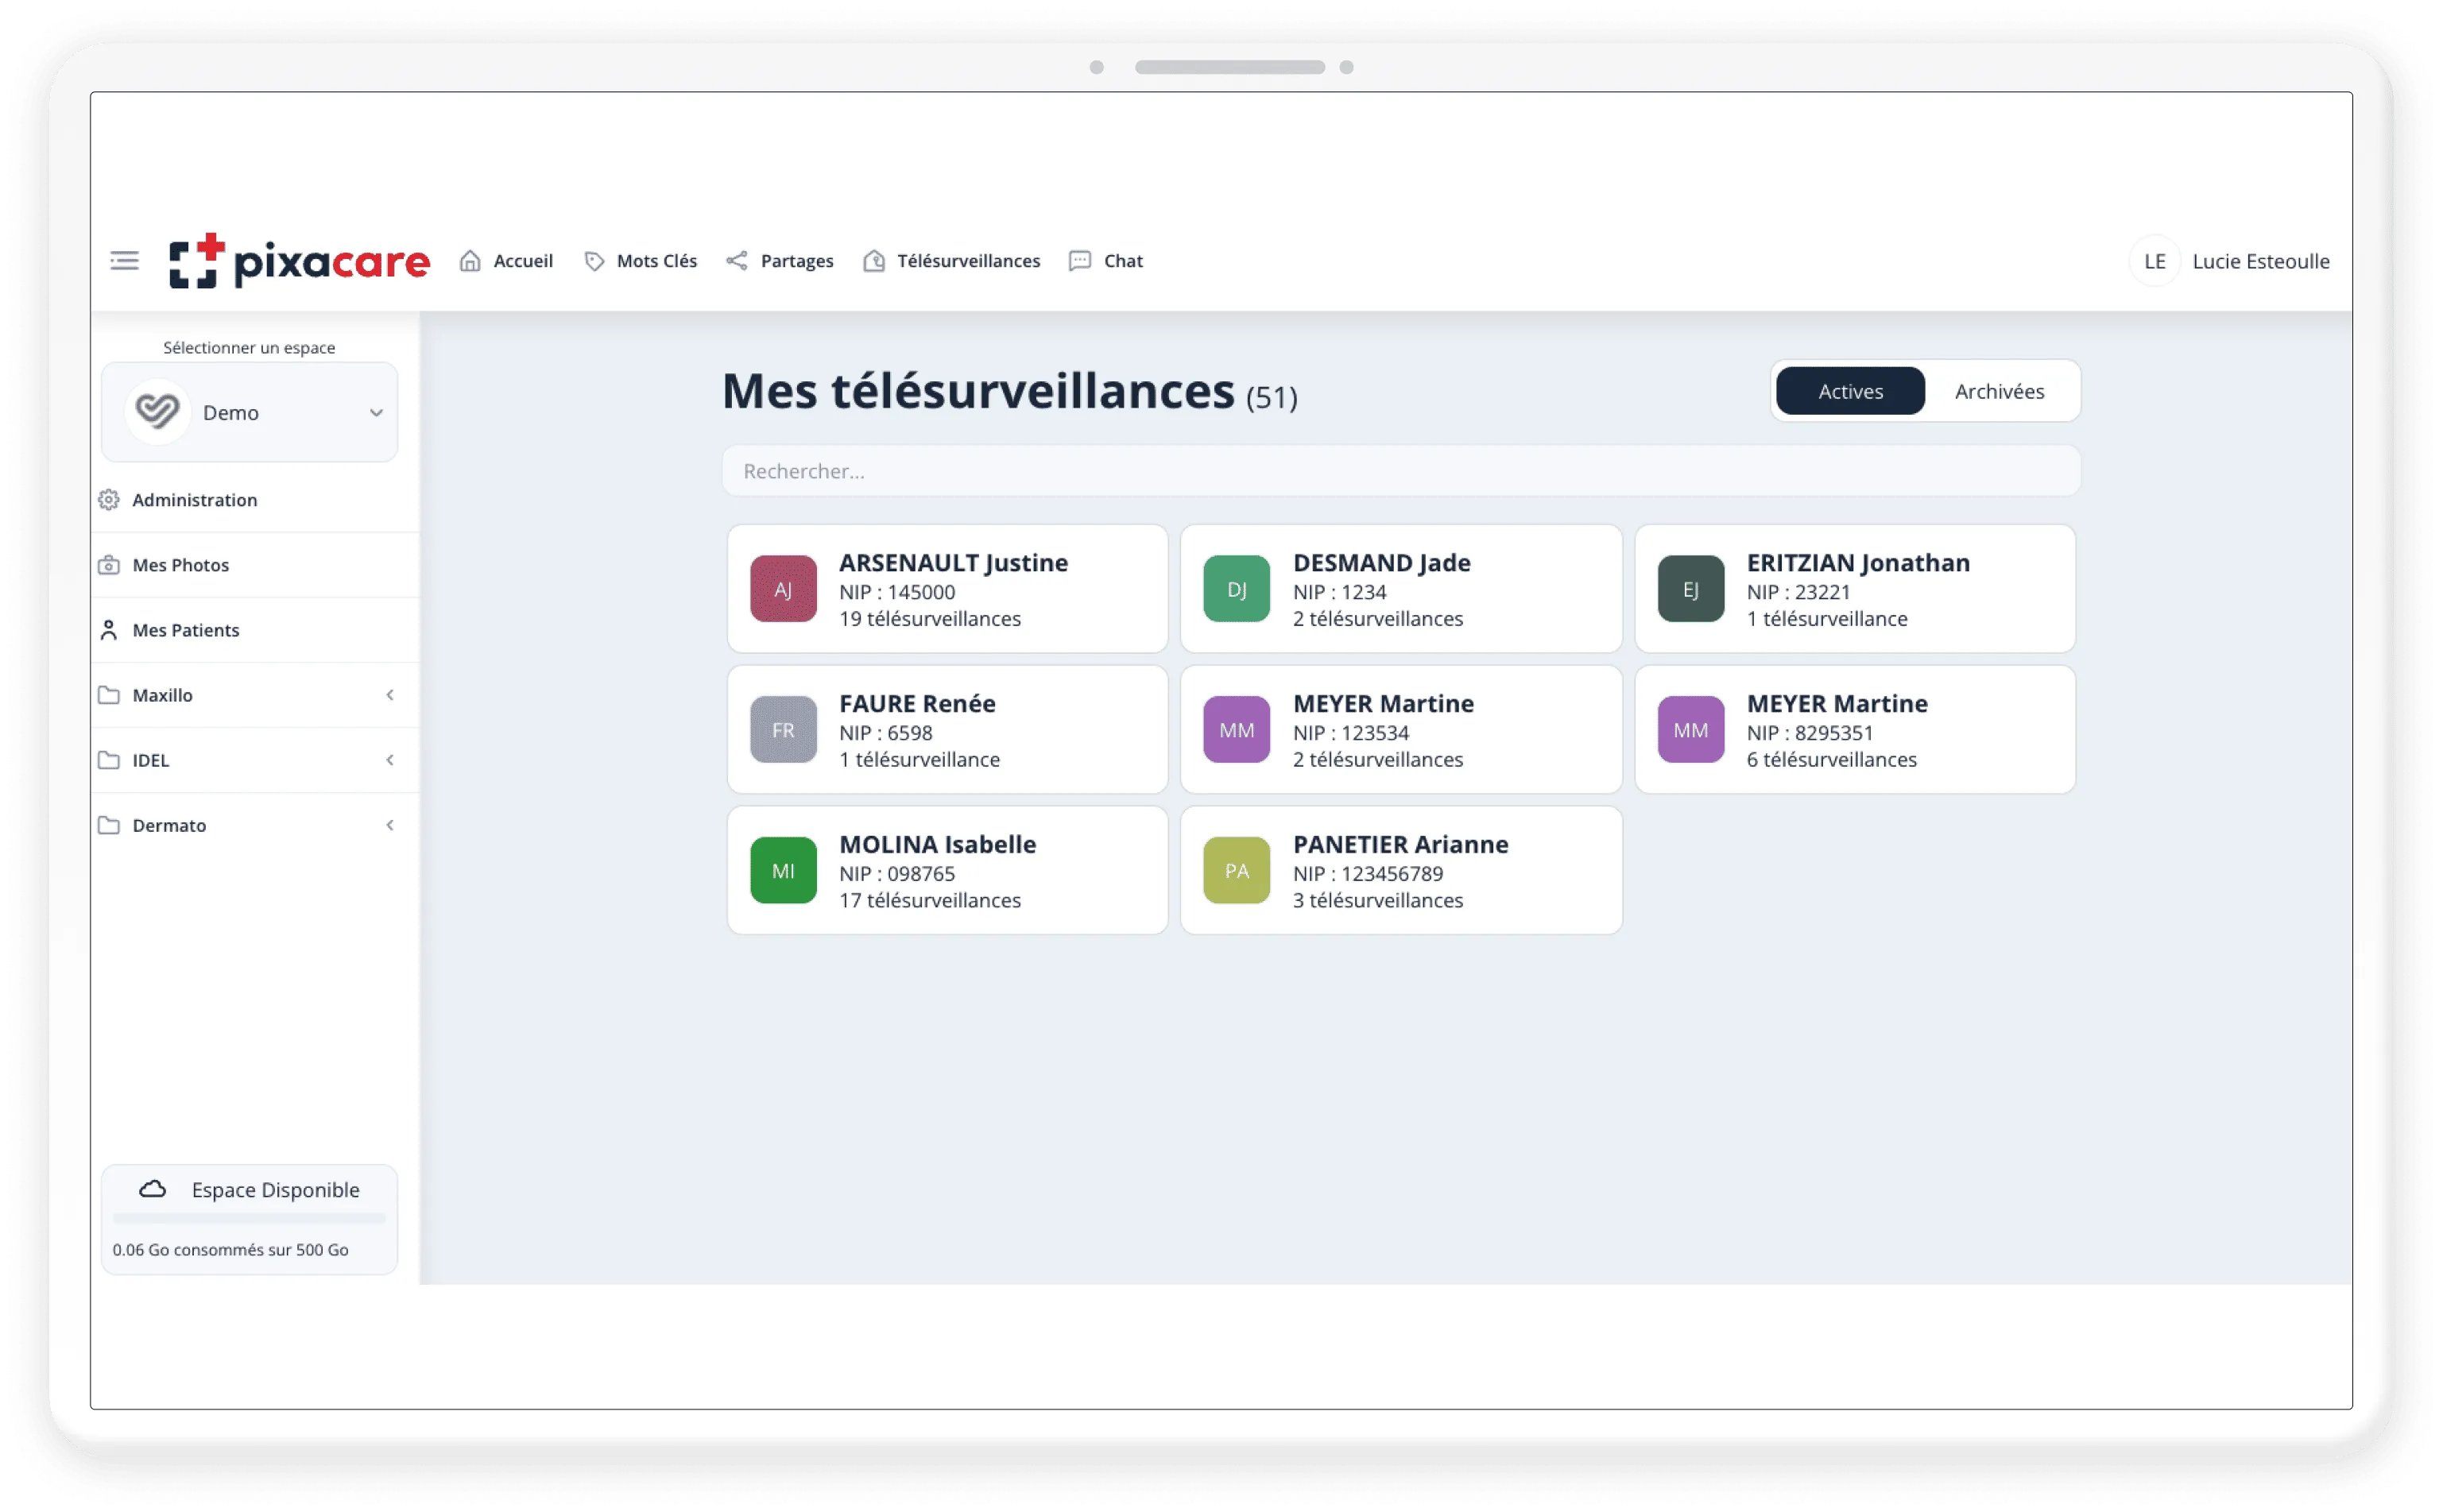
Task: Click the Dermato folder icon
Action: click(x=109, y=825)
